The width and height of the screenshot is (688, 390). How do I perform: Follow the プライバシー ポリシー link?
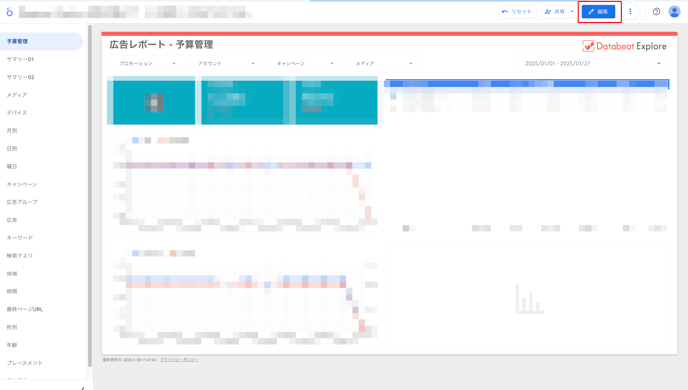click(179, 360)
